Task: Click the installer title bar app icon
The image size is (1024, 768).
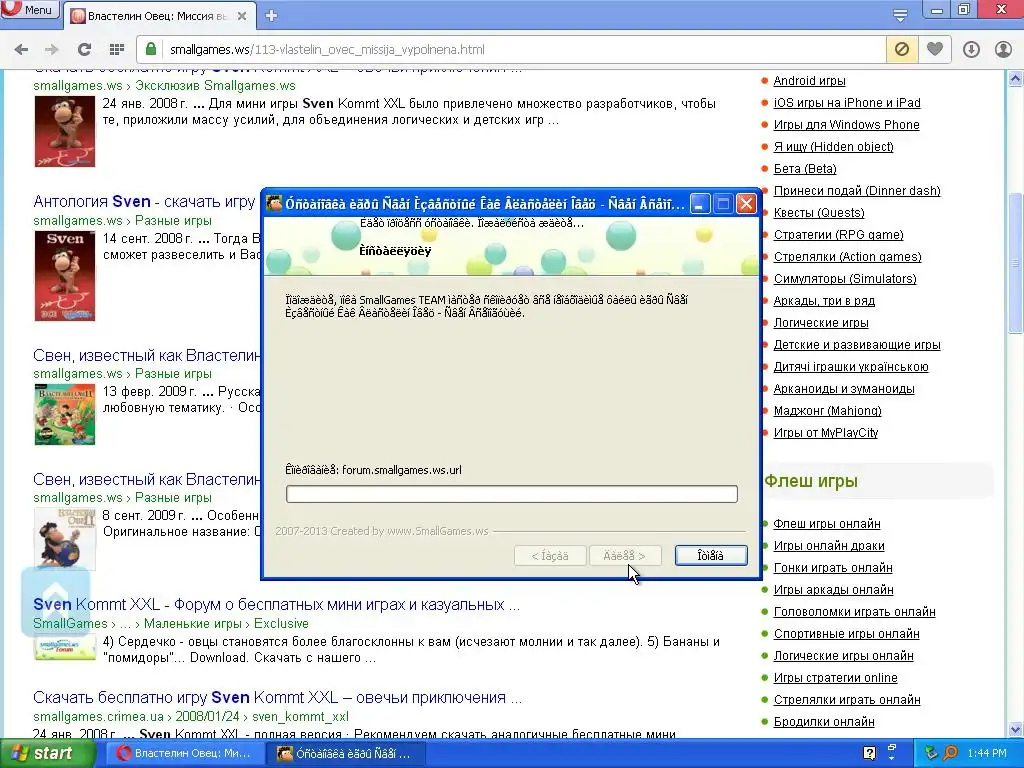Action: click(x=274, y=204)
